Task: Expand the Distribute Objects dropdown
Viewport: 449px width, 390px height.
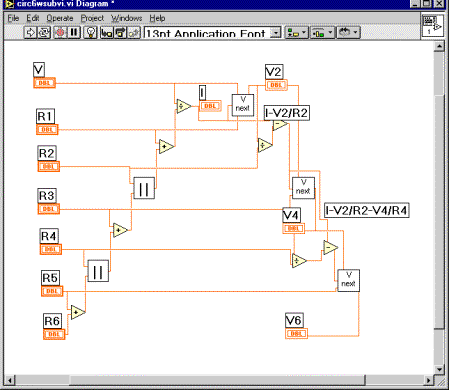Action: (322, 33)
